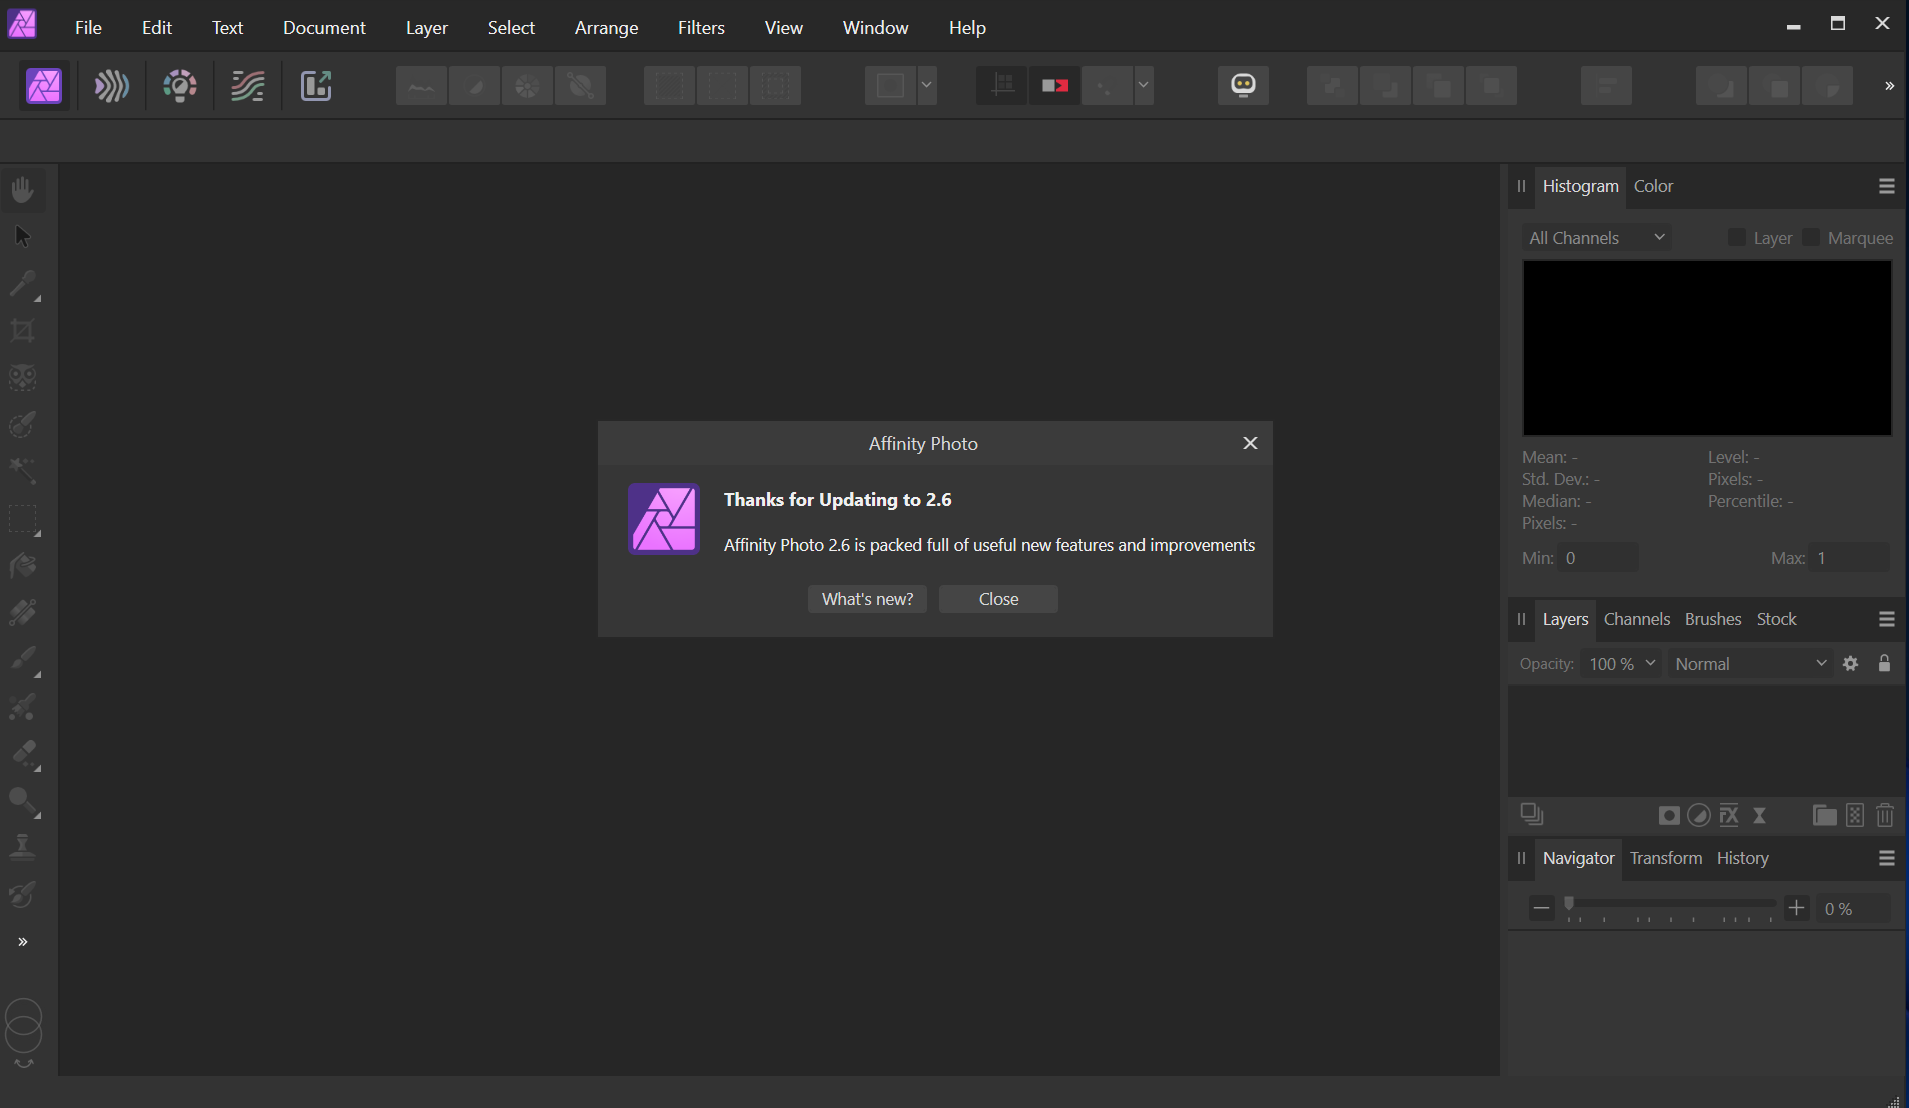Select the Clone stamp tool
This screenshot has width=1909, height=1108.
tap(23, 848)
